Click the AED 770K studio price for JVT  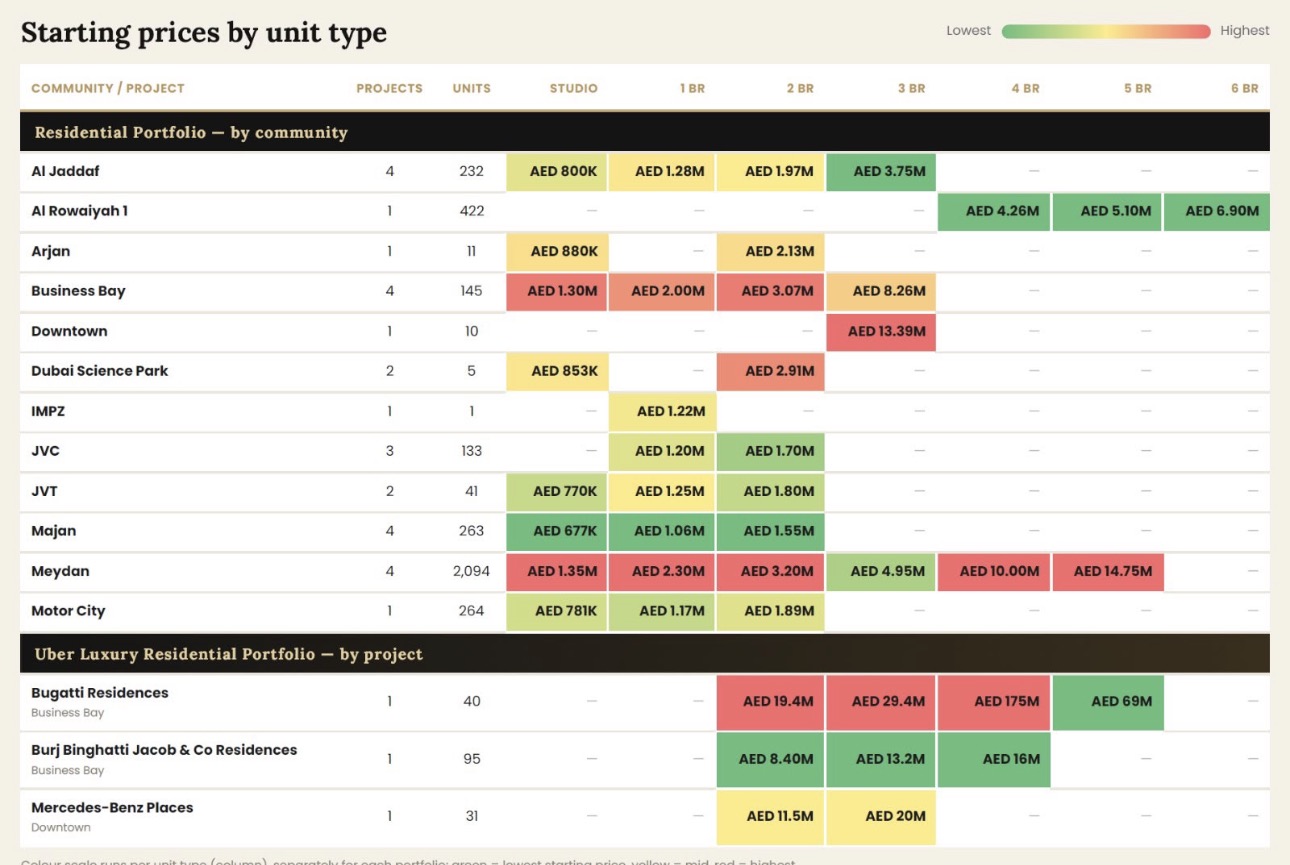click(x=558, y=491)
